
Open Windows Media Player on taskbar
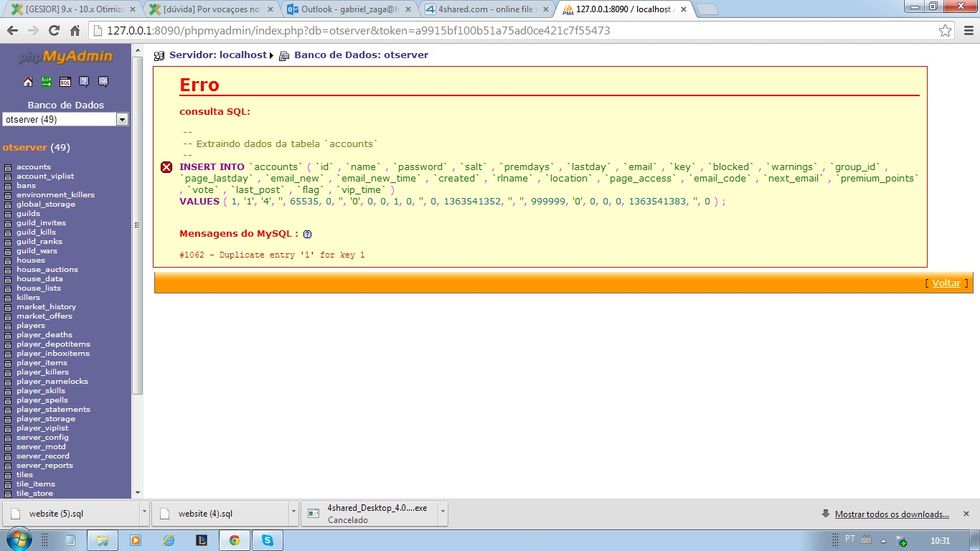tap(136, 540)
